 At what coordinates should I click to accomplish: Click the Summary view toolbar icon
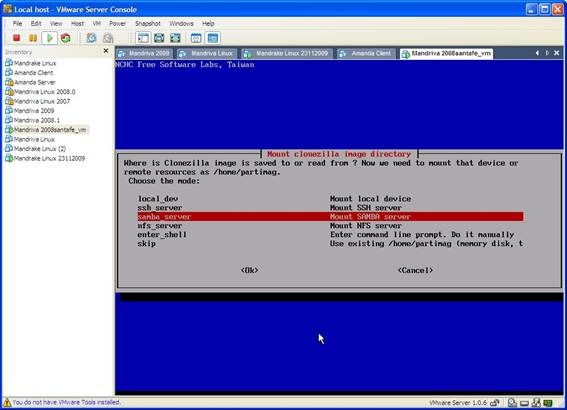pyautogui.click(x=196, y=38)
